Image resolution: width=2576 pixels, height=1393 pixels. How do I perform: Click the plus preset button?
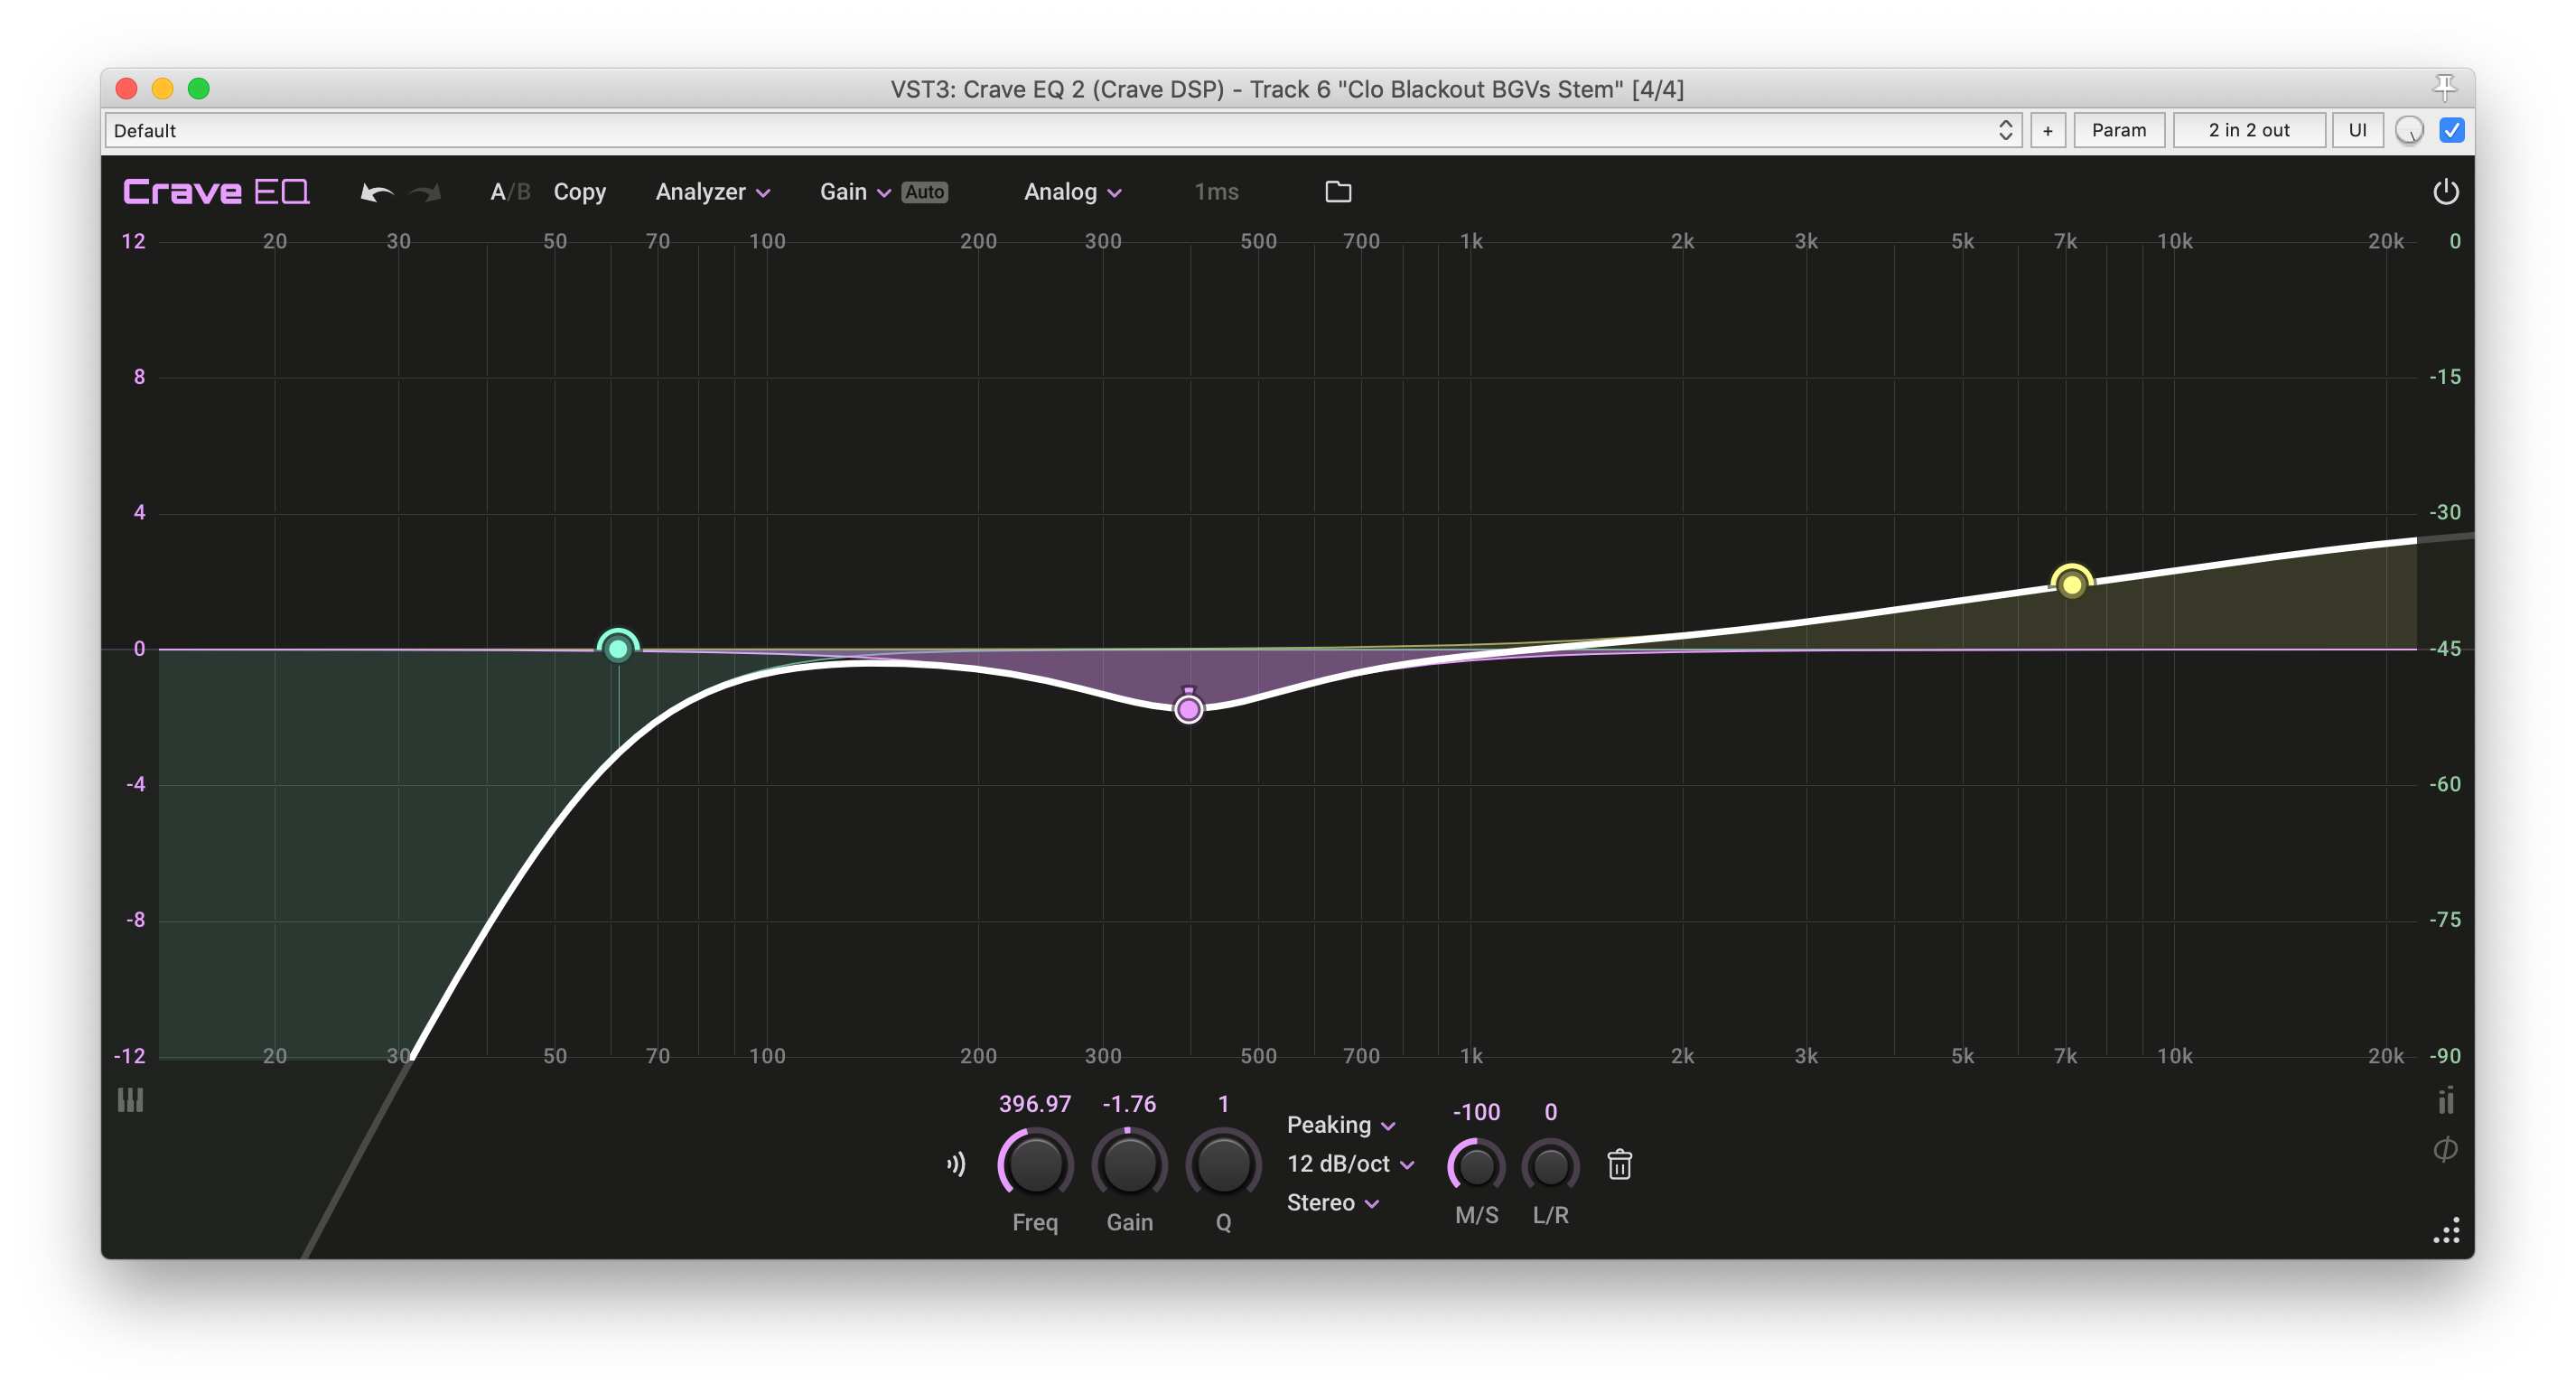(x=2047, y=130)
